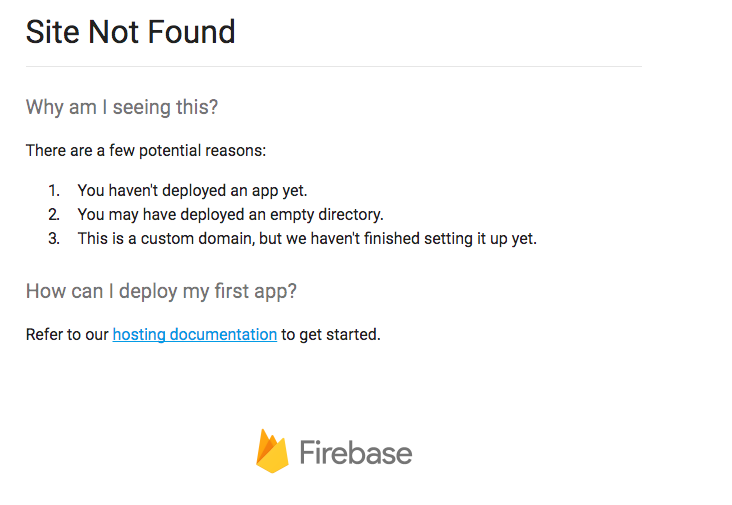Click the Site Not Found heading
732x505 pixels.
[x=130, y=32]
